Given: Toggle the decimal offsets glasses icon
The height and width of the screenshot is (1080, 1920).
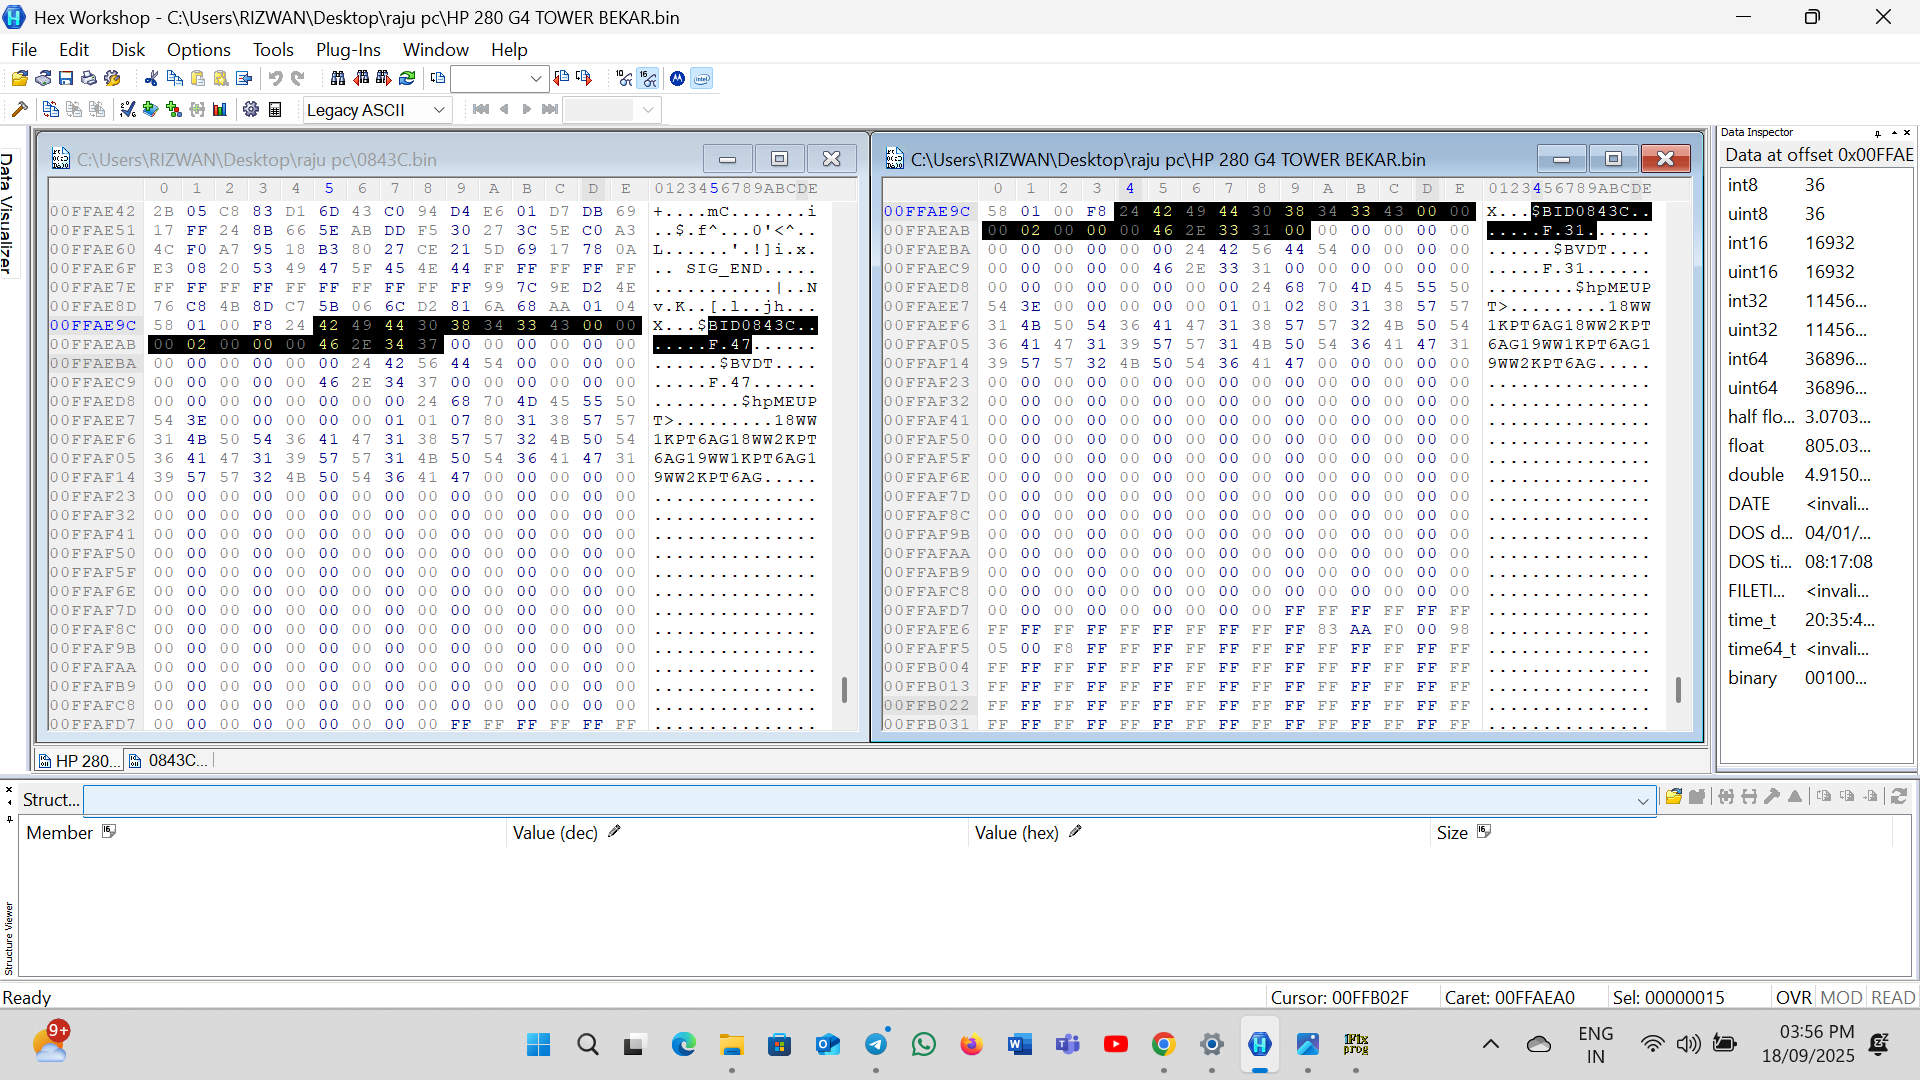Looking at the screenshot, I should tap(624, 78).
